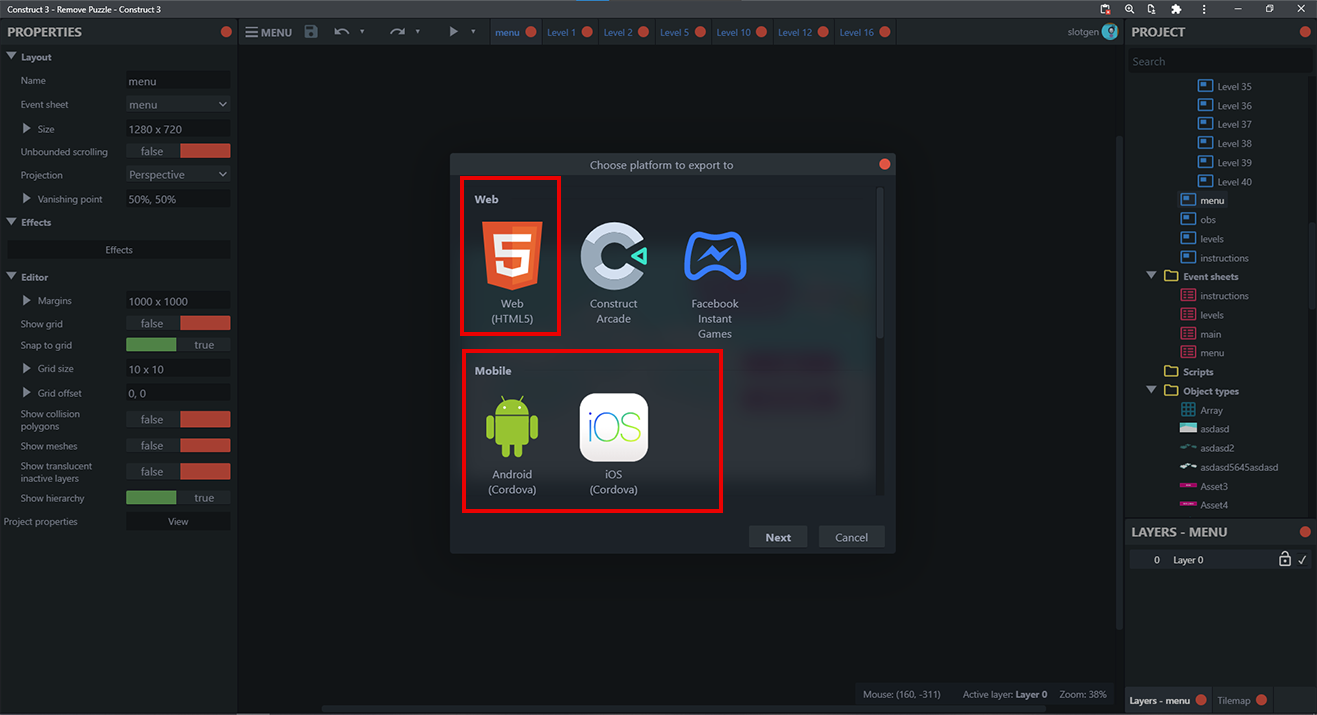Expand the Vanishing point property
1317x715 pixels.
click(x=27, y=199)
